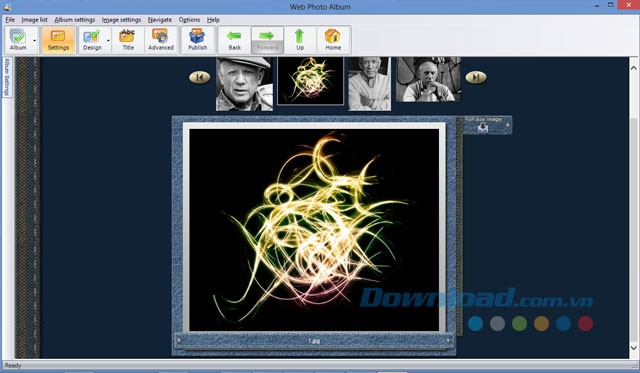Maximize the Web Photo Album window
This screenshot has height=373, width=640.
tap(611, 5)
